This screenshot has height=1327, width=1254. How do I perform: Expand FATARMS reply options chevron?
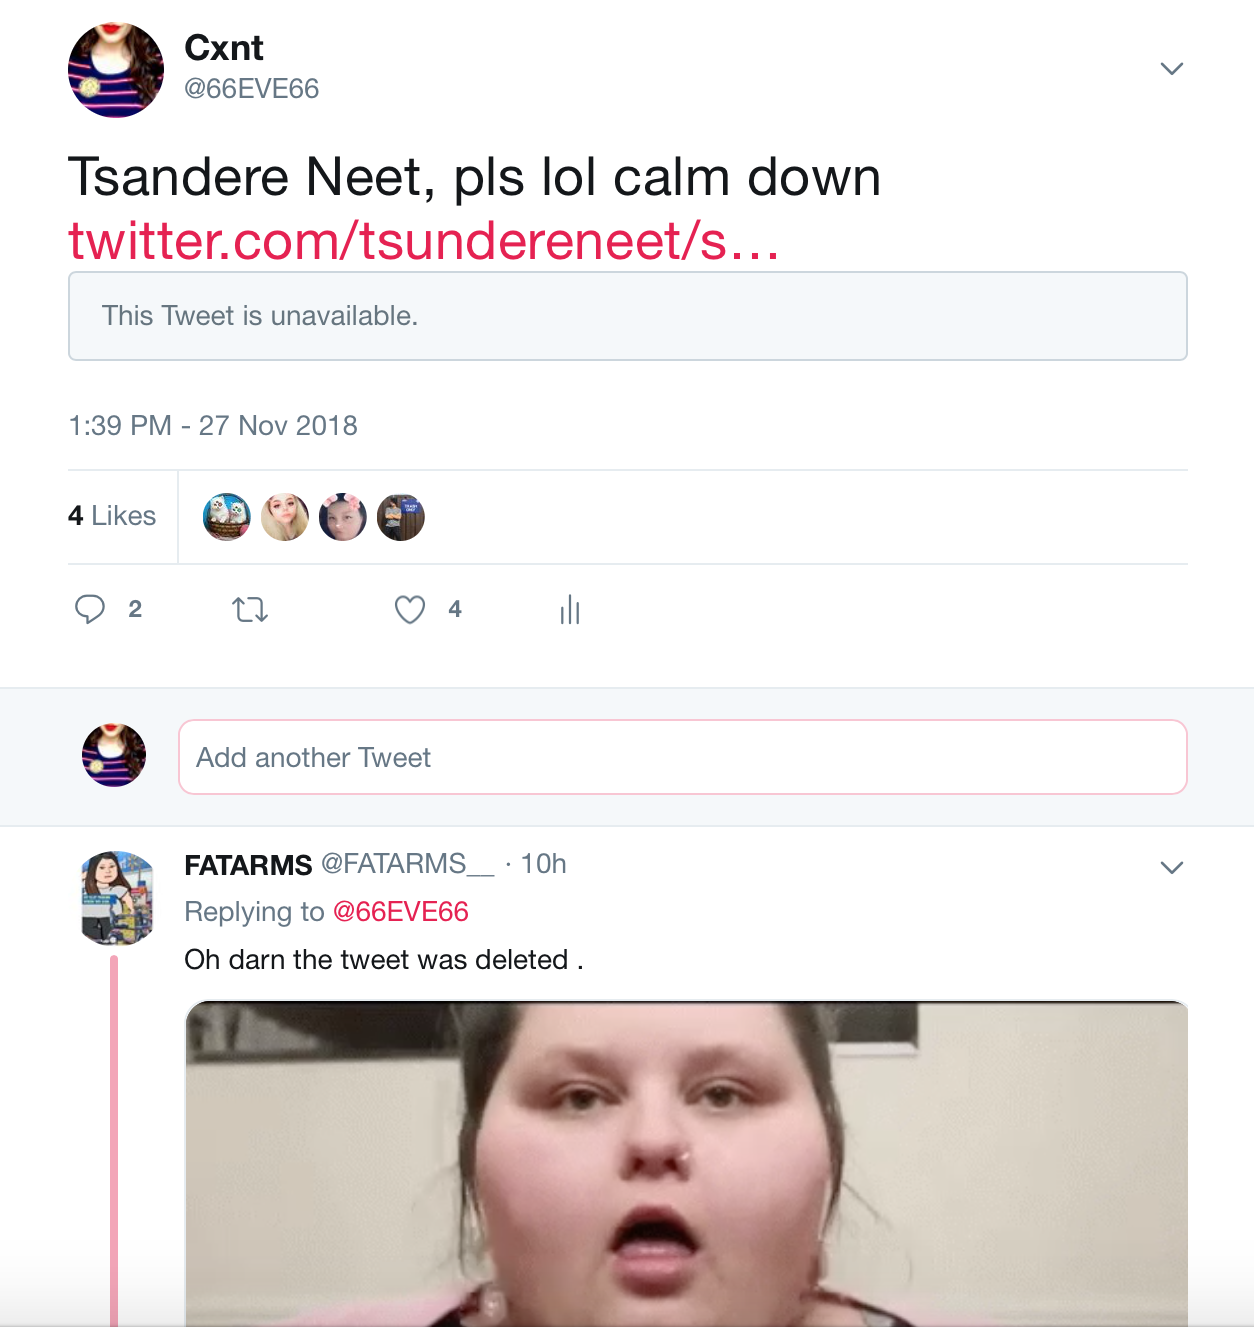point(1172,867)
